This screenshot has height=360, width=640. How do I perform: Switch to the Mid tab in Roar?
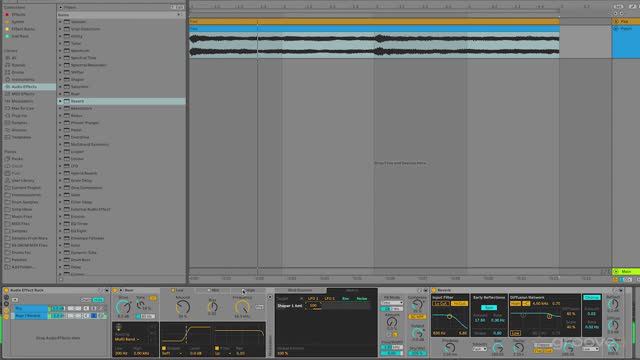click(x=214, y=290)
